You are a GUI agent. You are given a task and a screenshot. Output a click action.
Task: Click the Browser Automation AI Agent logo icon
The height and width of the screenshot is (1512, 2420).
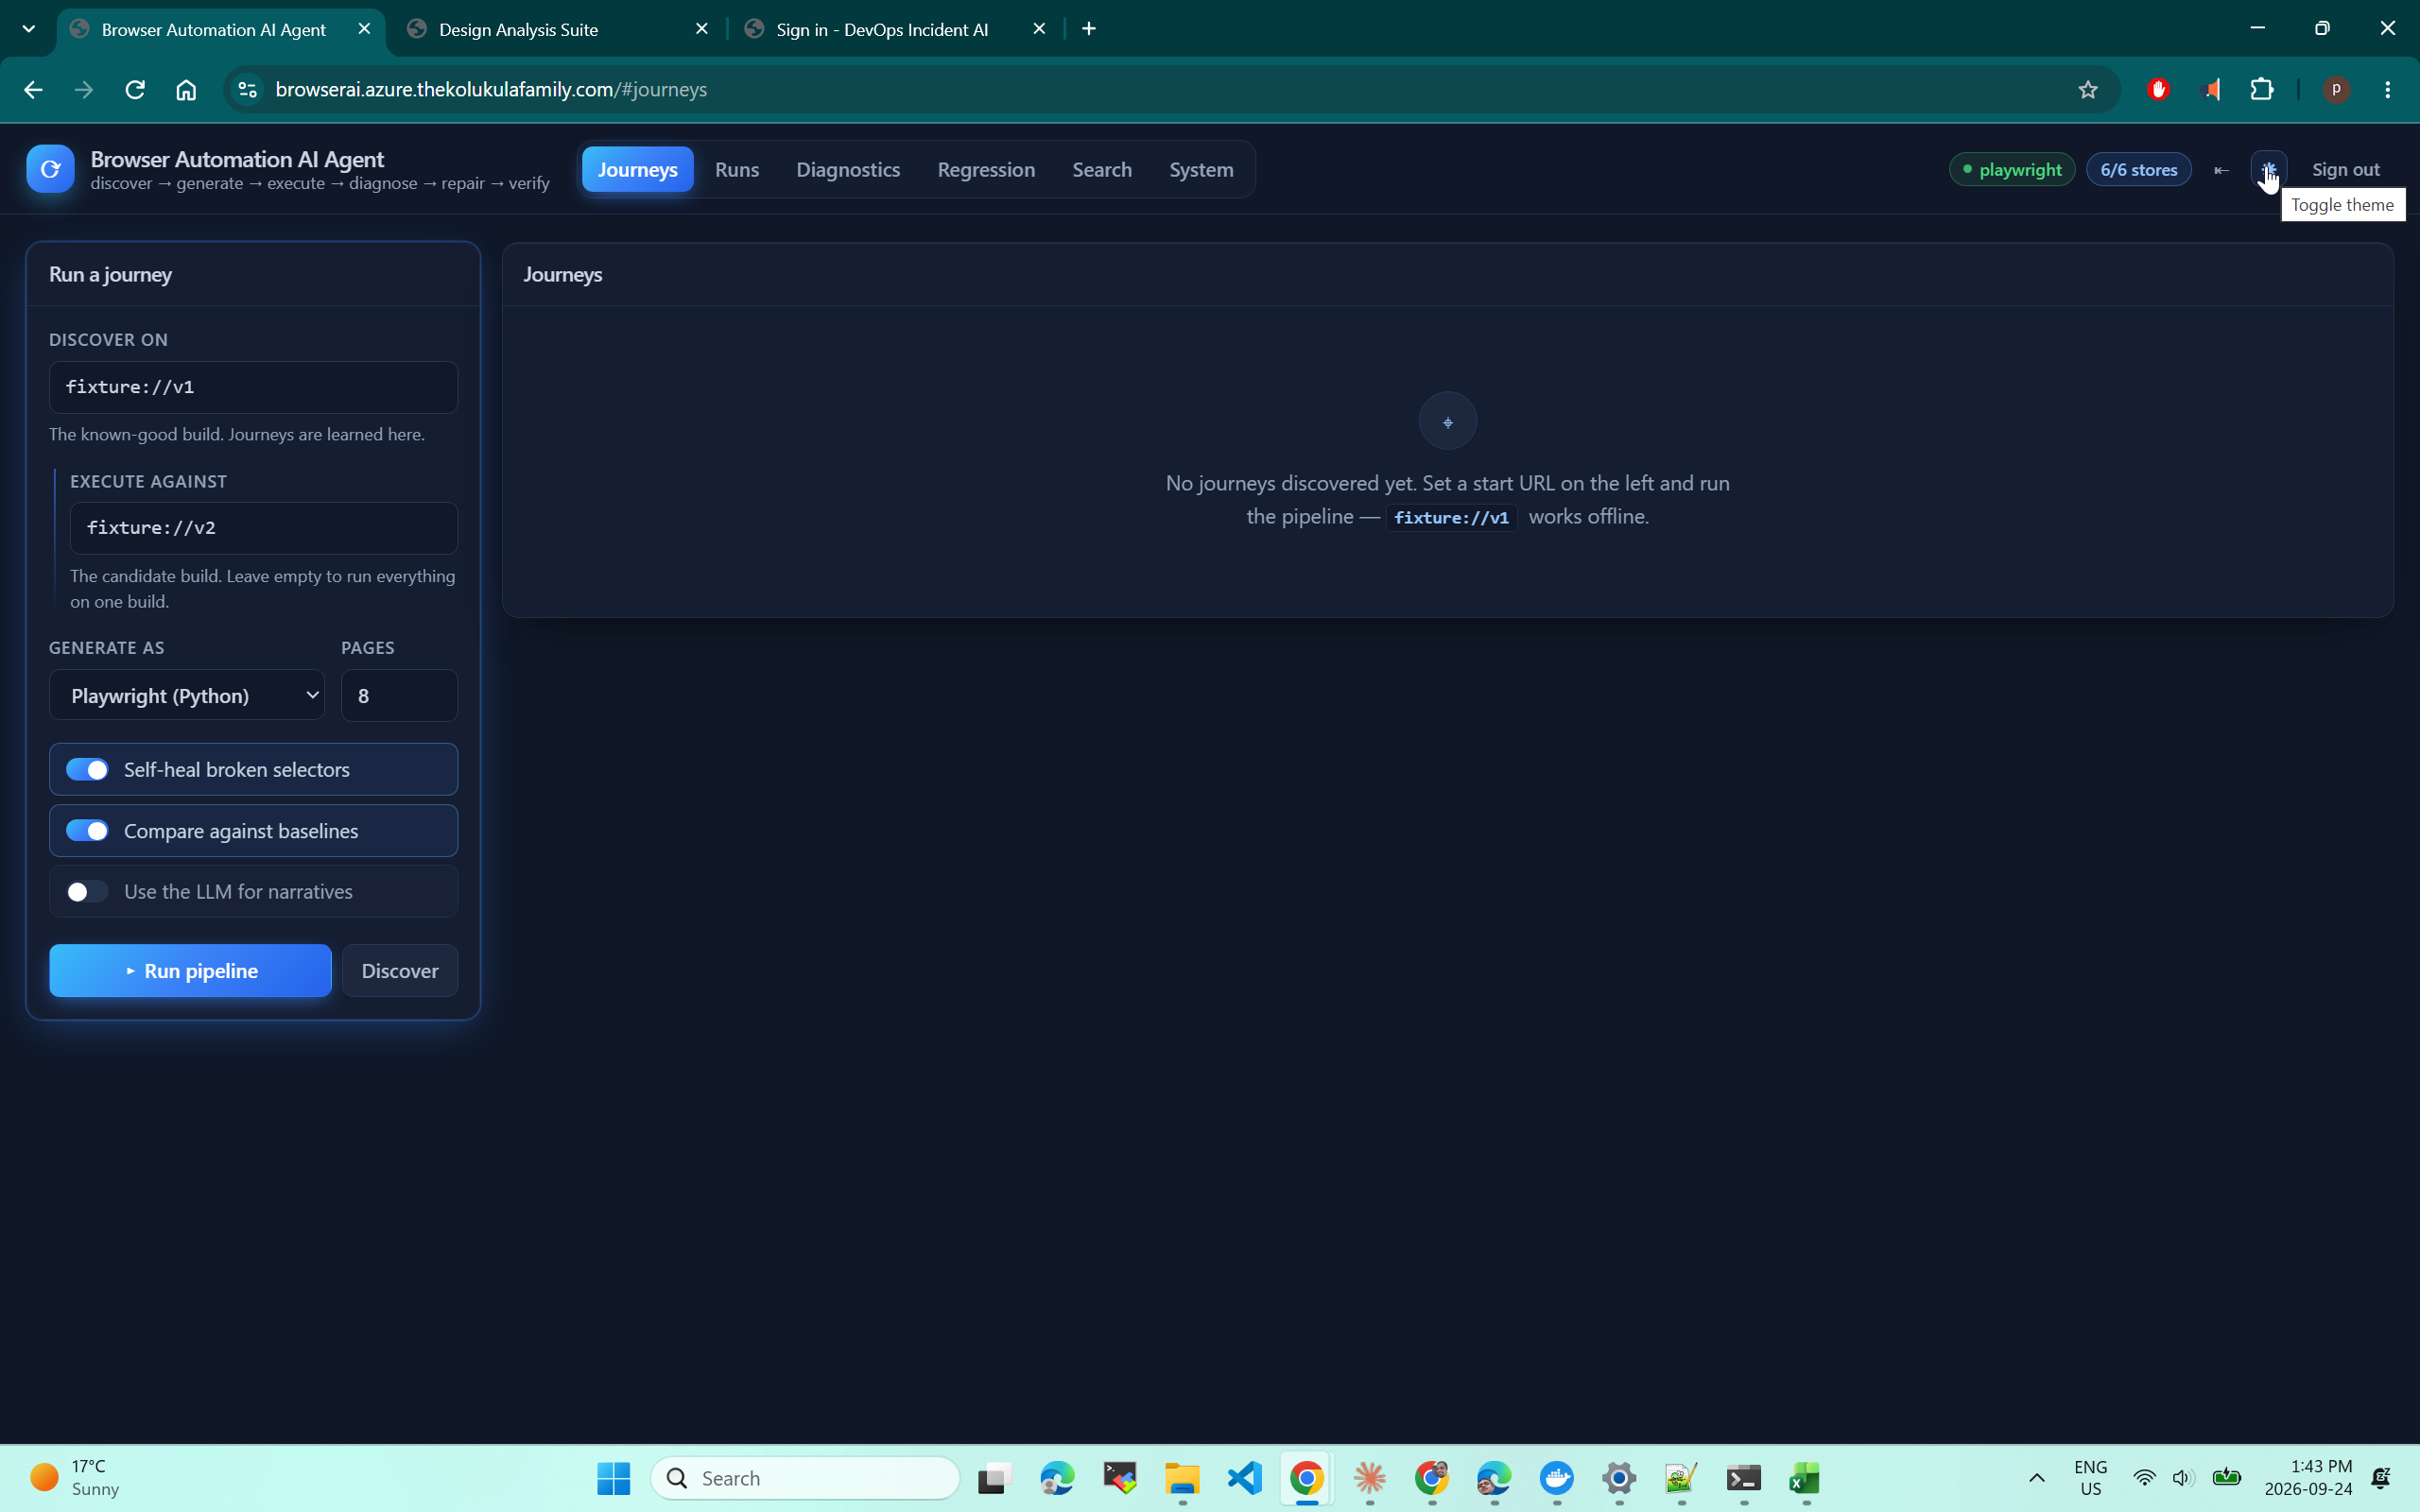50,169
